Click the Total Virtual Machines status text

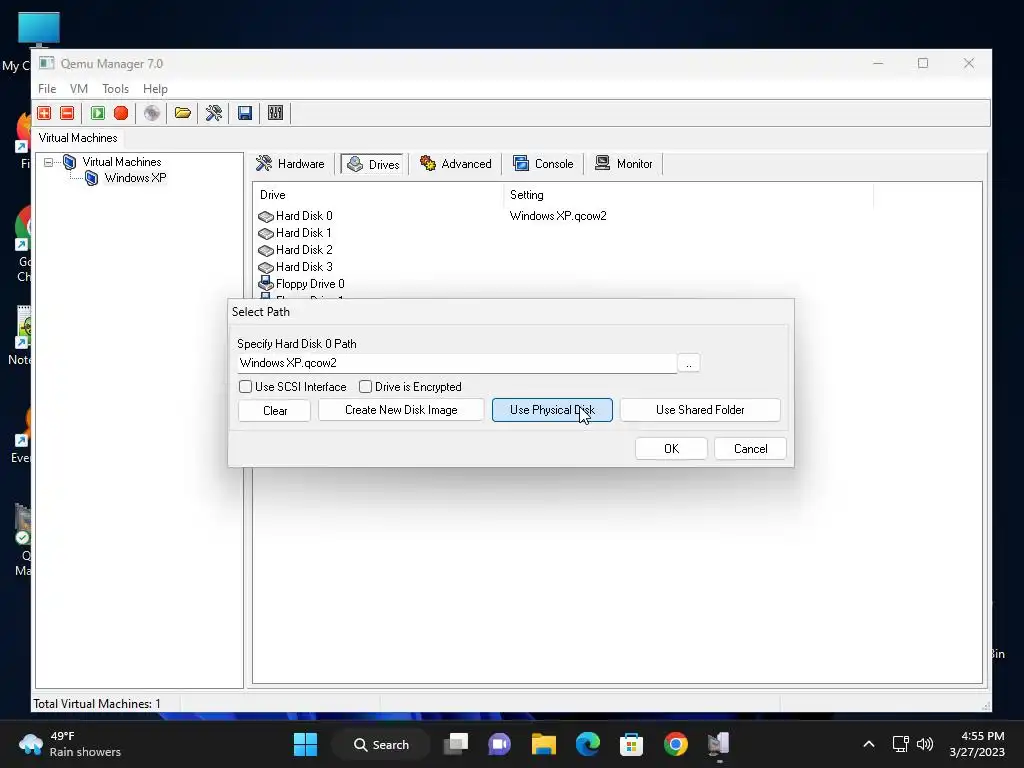click(x=97, y=704)
